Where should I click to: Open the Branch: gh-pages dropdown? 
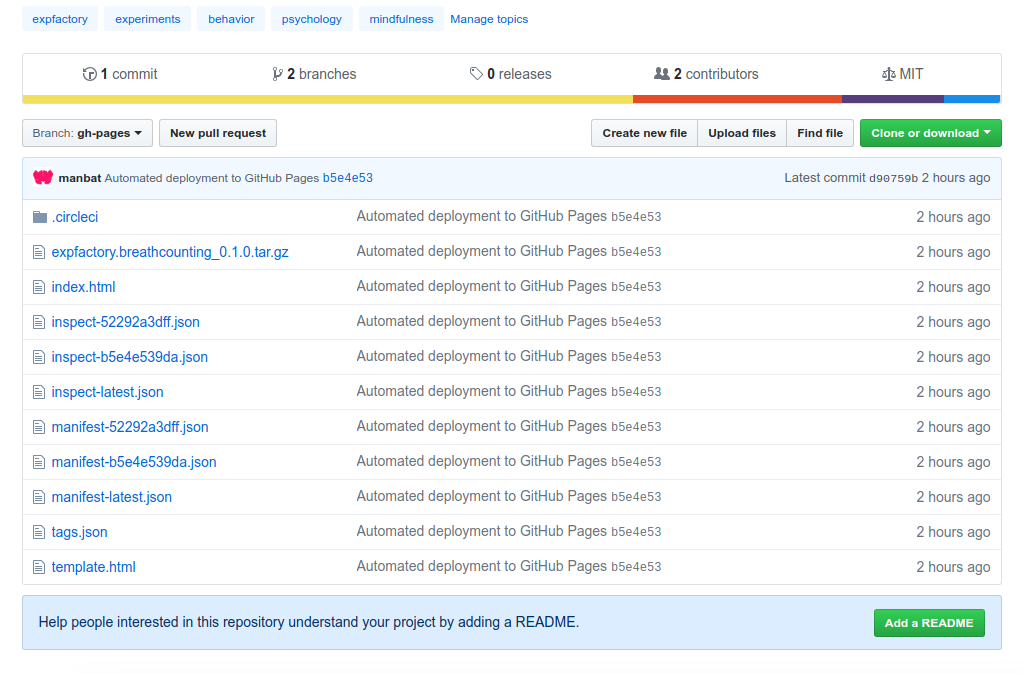87,133
